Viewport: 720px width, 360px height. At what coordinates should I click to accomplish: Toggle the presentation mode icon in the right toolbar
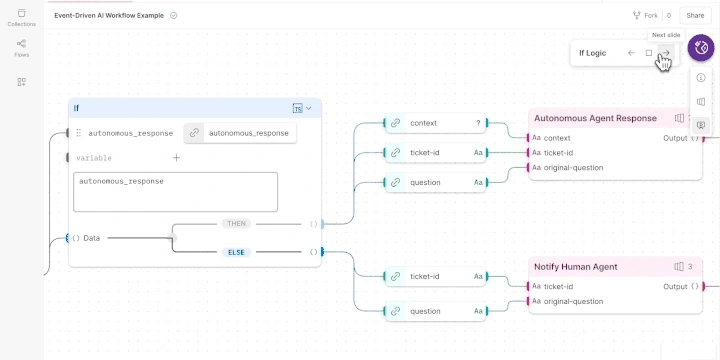click(701, 125)
